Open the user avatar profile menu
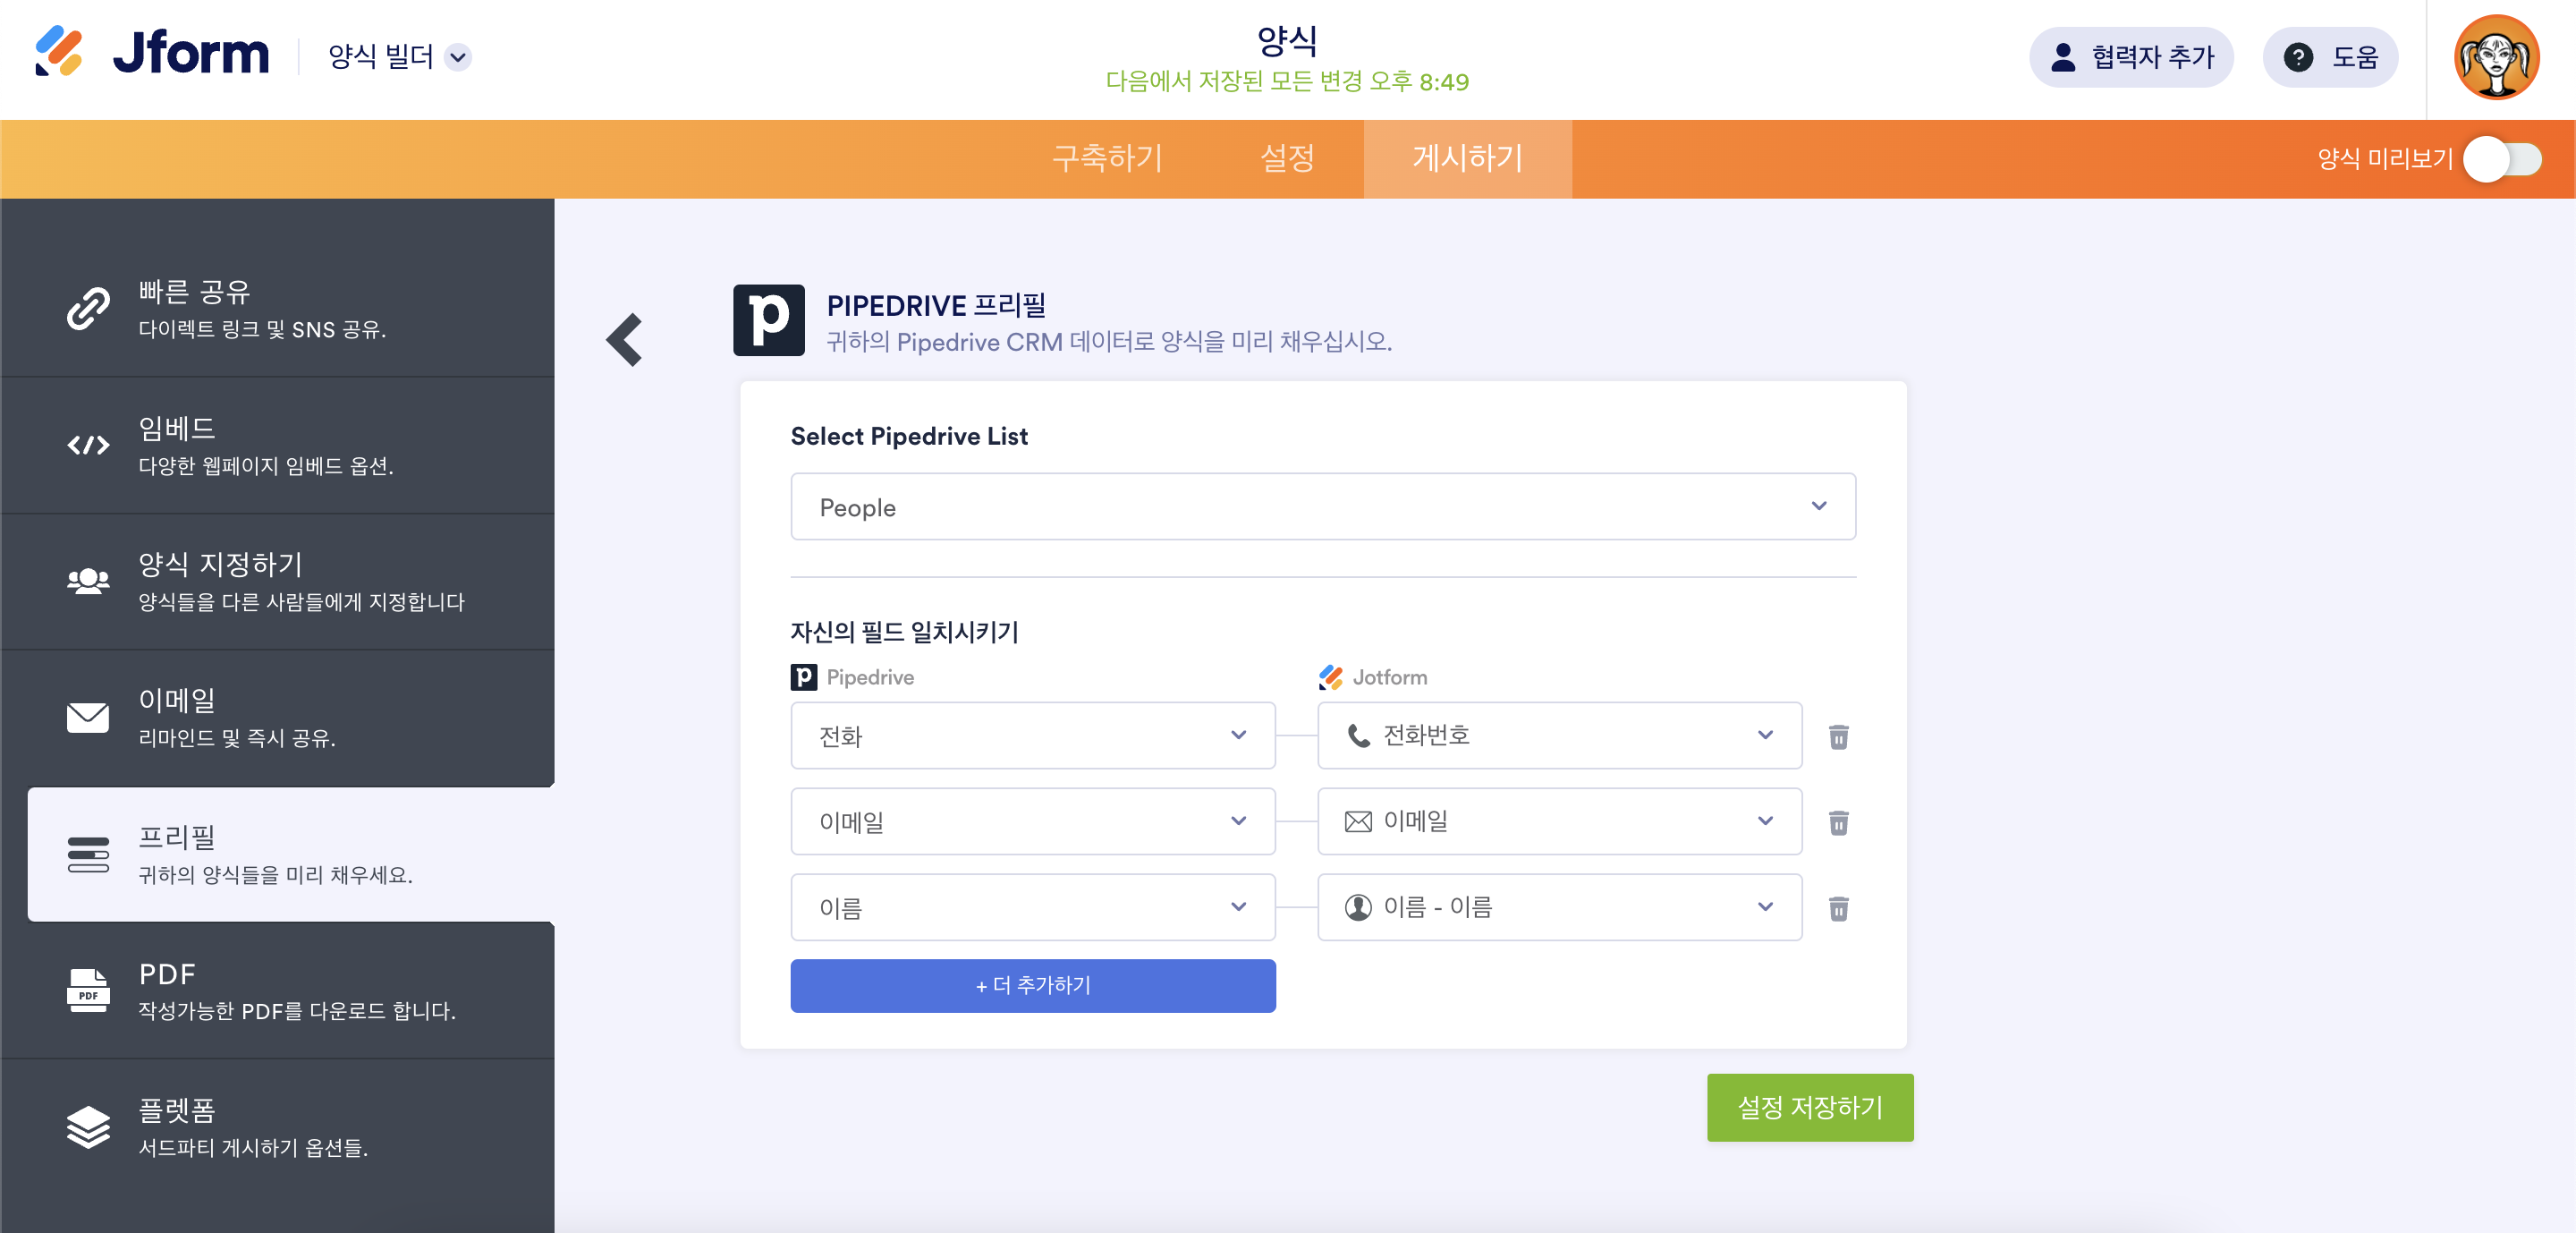The width and height of the screenshot is (2576, 1233). click(2496, 58)
